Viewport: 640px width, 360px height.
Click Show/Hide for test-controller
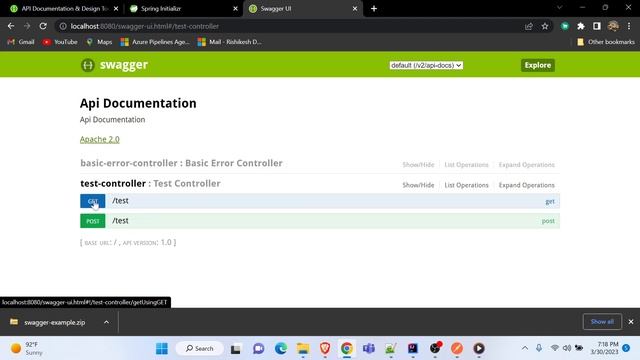(418, 185)
